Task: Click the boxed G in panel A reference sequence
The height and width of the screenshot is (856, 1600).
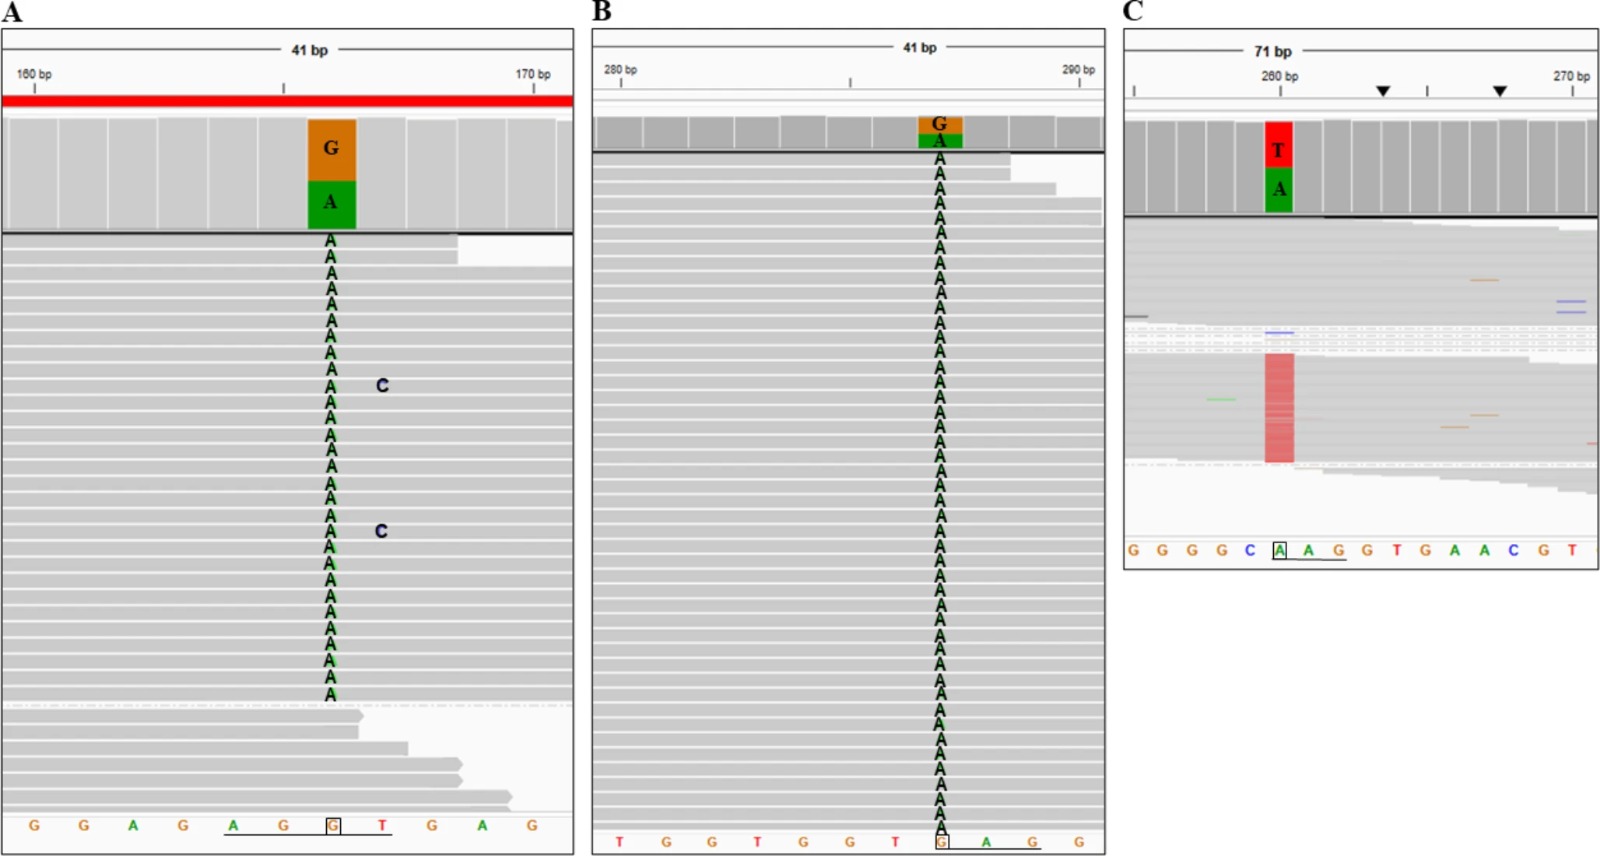Action: [333, 825]
